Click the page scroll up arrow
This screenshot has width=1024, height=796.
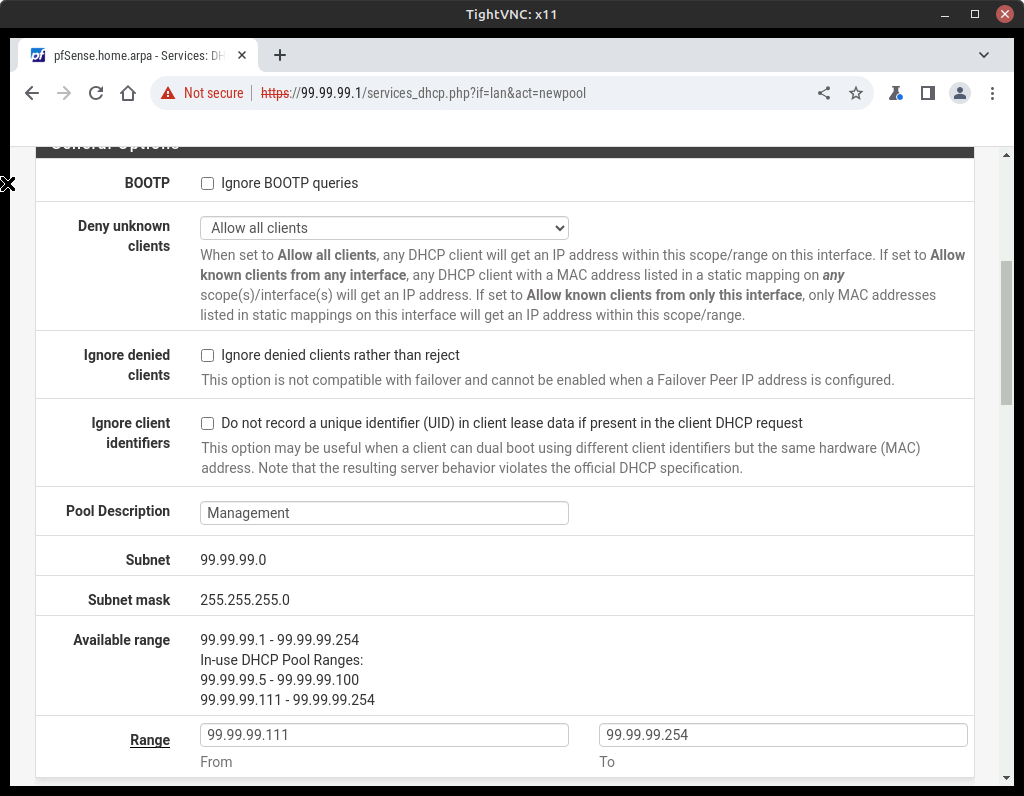[x=1006, y=155]
